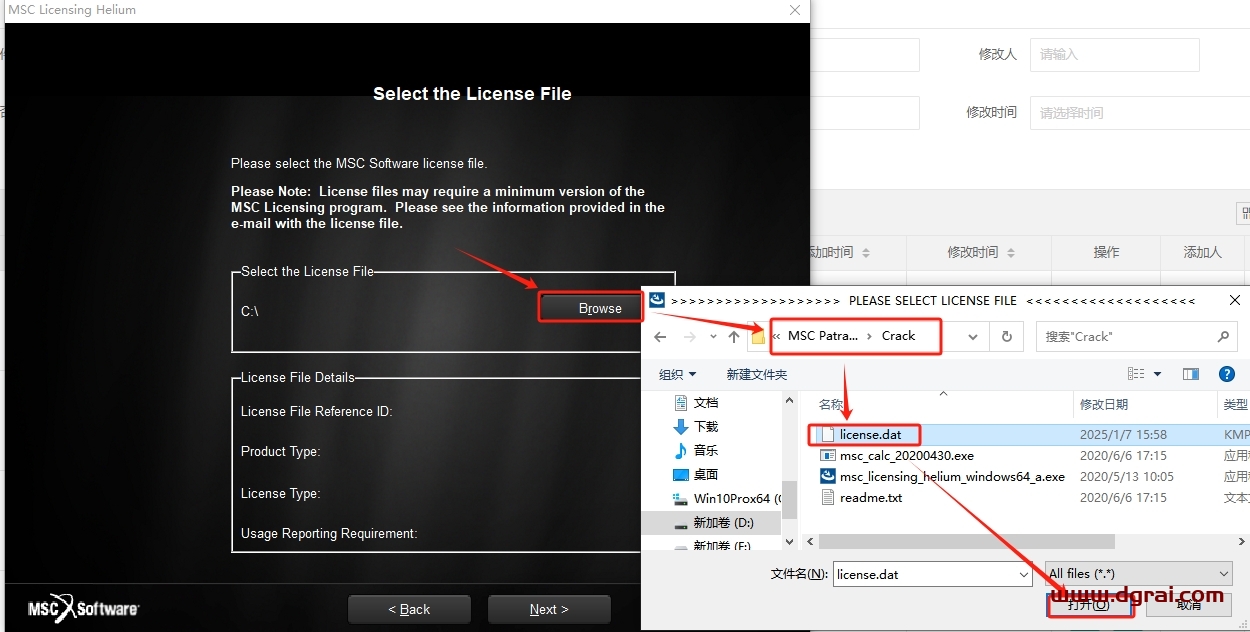
Task: Click the search magnifier icon
Action: coord(1222,337)
